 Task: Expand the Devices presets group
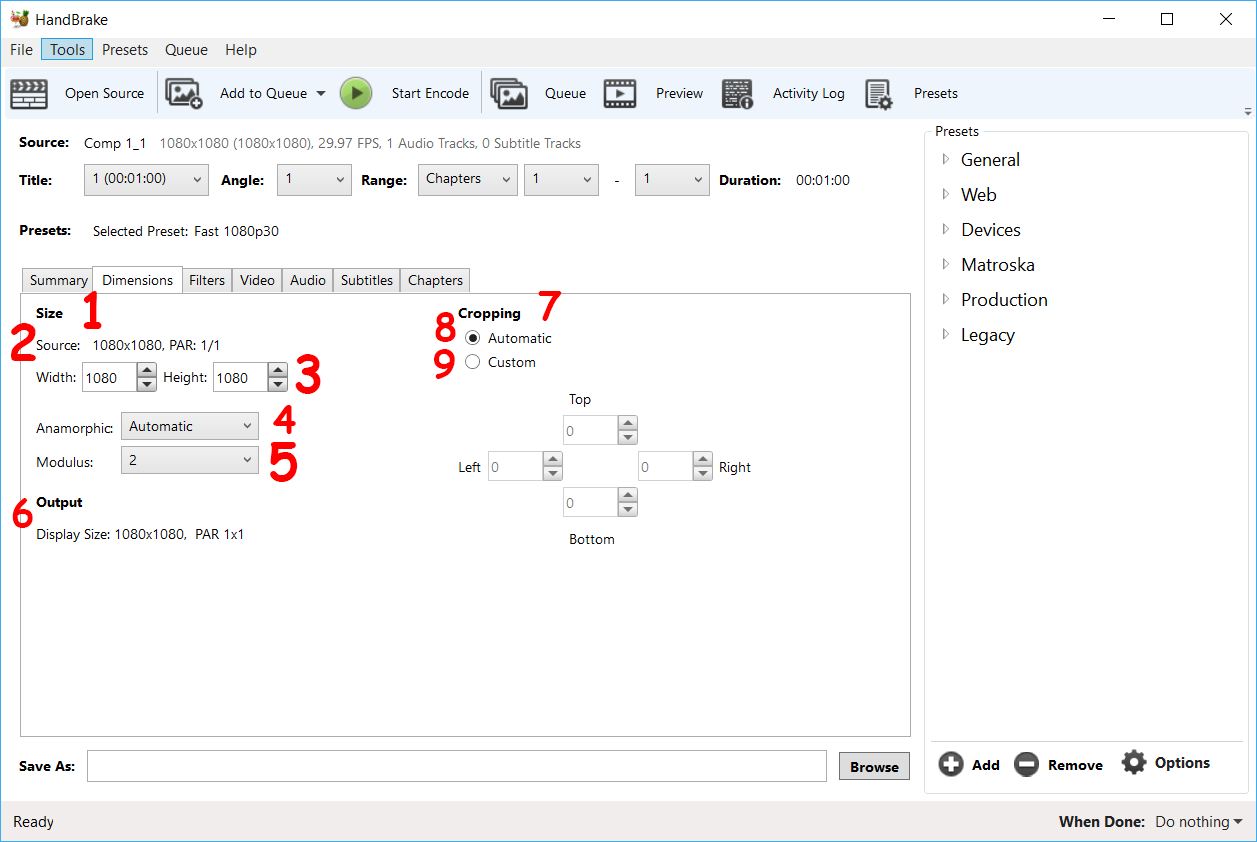click(x=946, y=229)
